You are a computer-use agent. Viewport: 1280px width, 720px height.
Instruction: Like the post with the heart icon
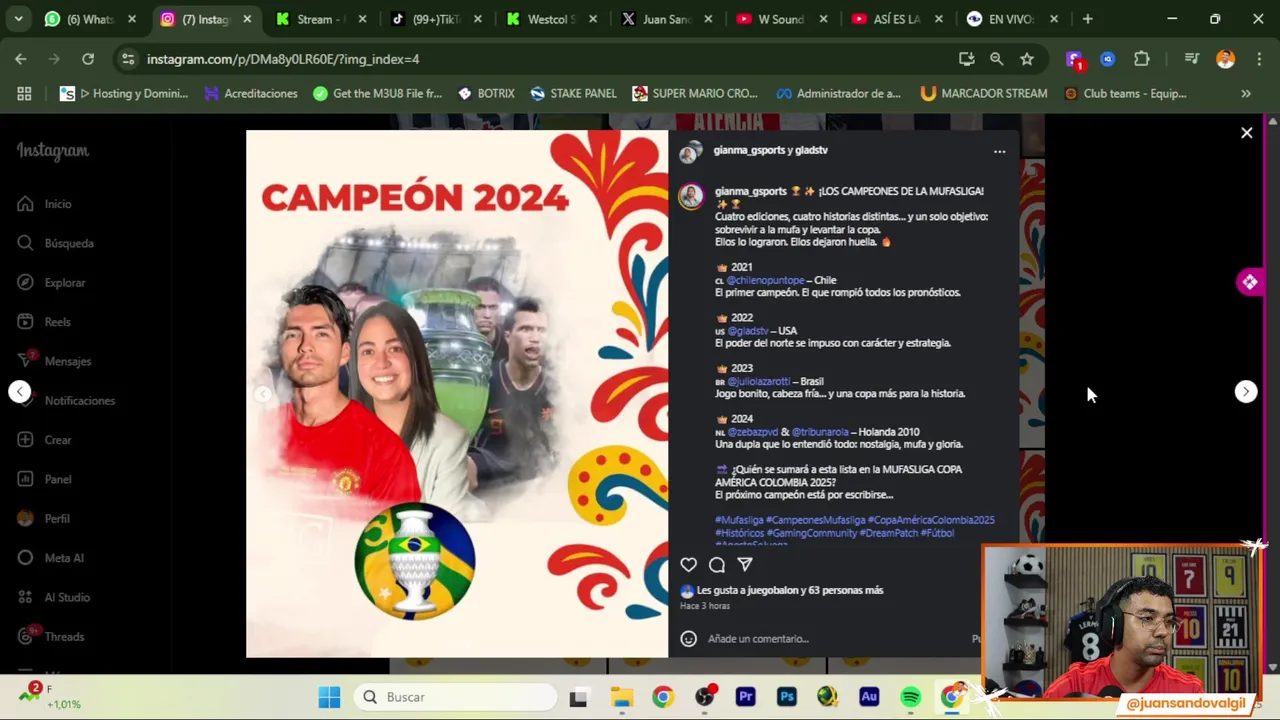click(x=689, y=565)
